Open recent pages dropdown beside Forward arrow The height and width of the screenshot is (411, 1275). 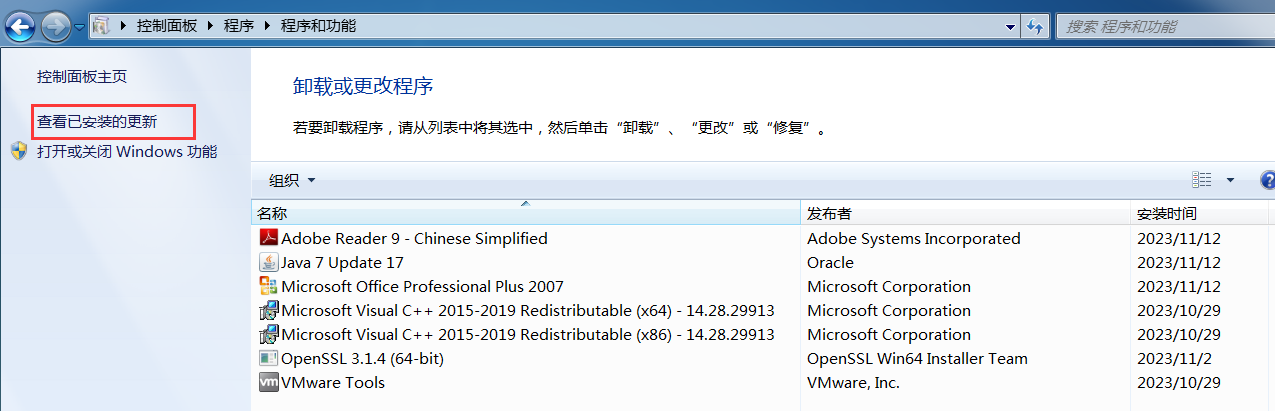80,26
